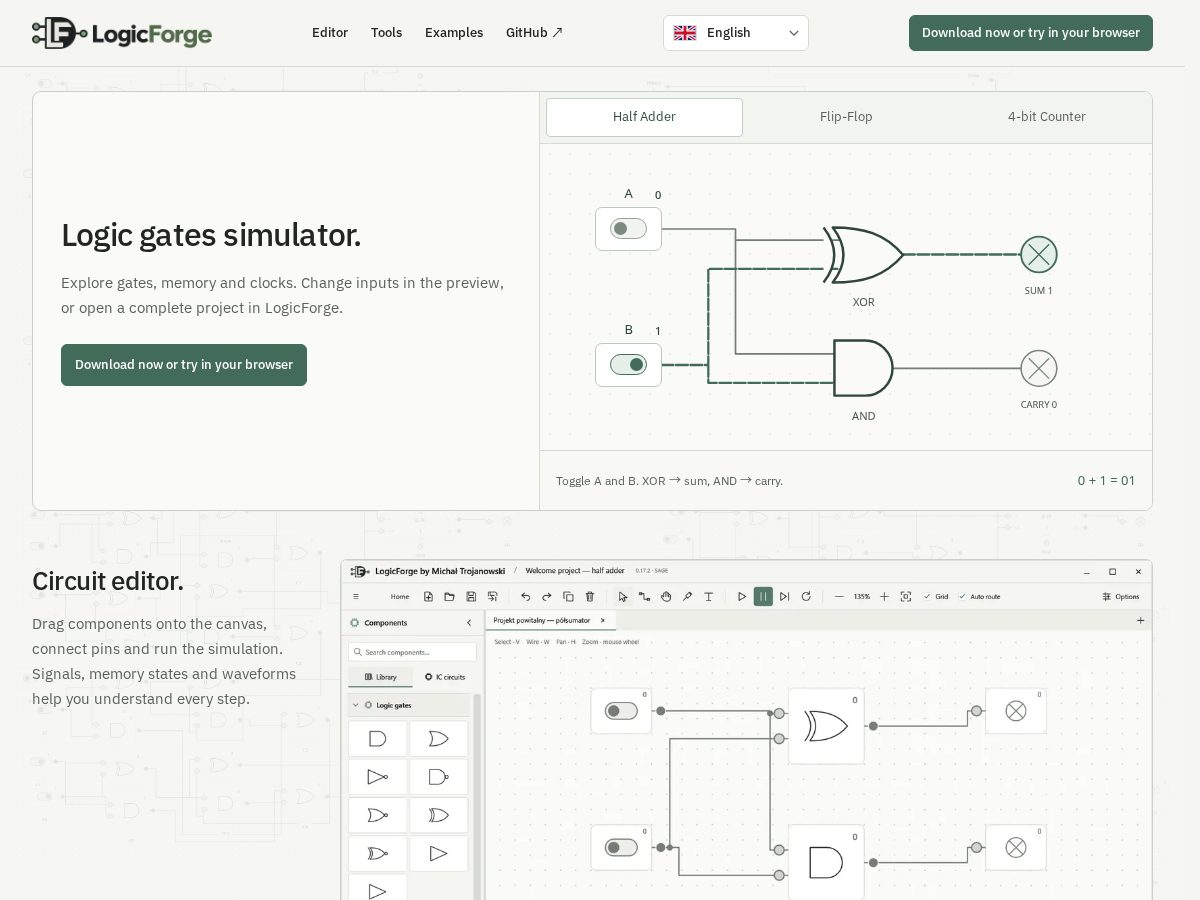Click the LogicForge logo in the header
This screenshot has height=900, width=1200.
(x=122, y=33)
